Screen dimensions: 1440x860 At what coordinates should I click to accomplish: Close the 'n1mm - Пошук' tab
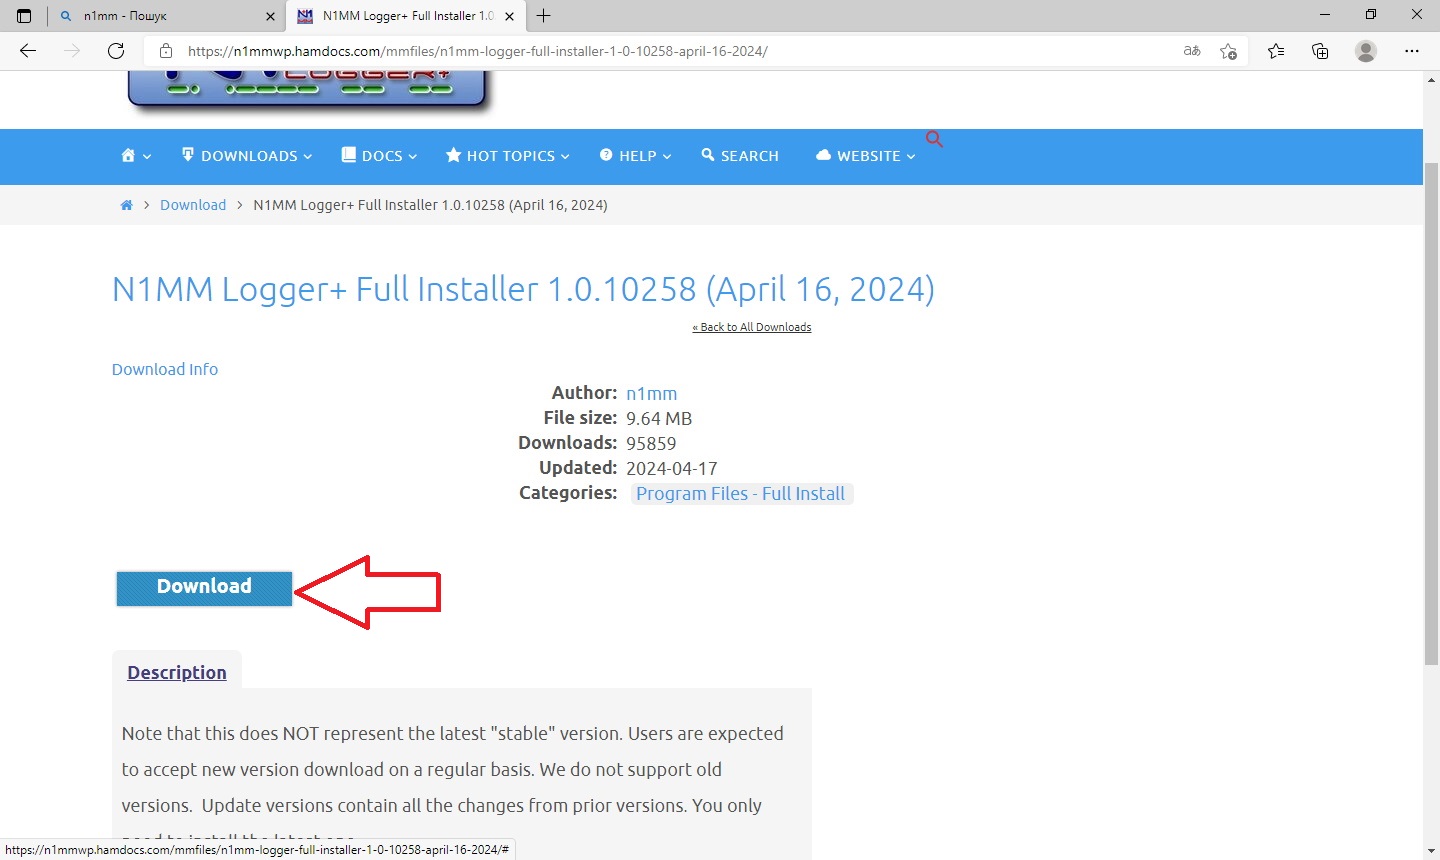point(270,16)
